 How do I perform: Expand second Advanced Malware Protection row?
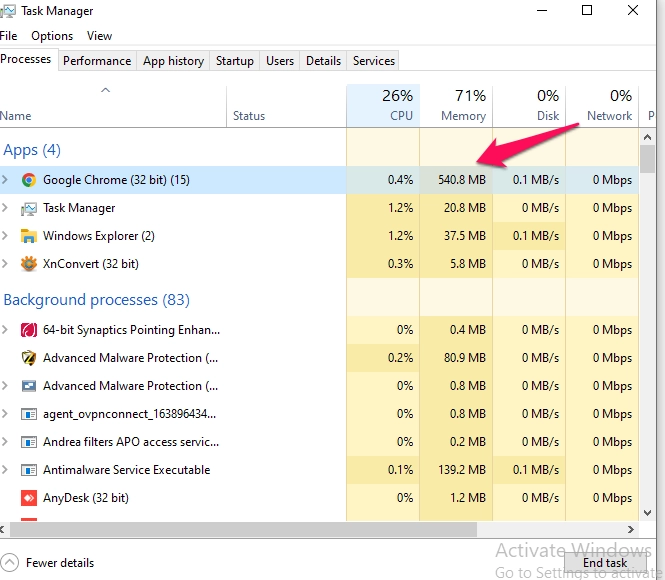coord(5,385)
